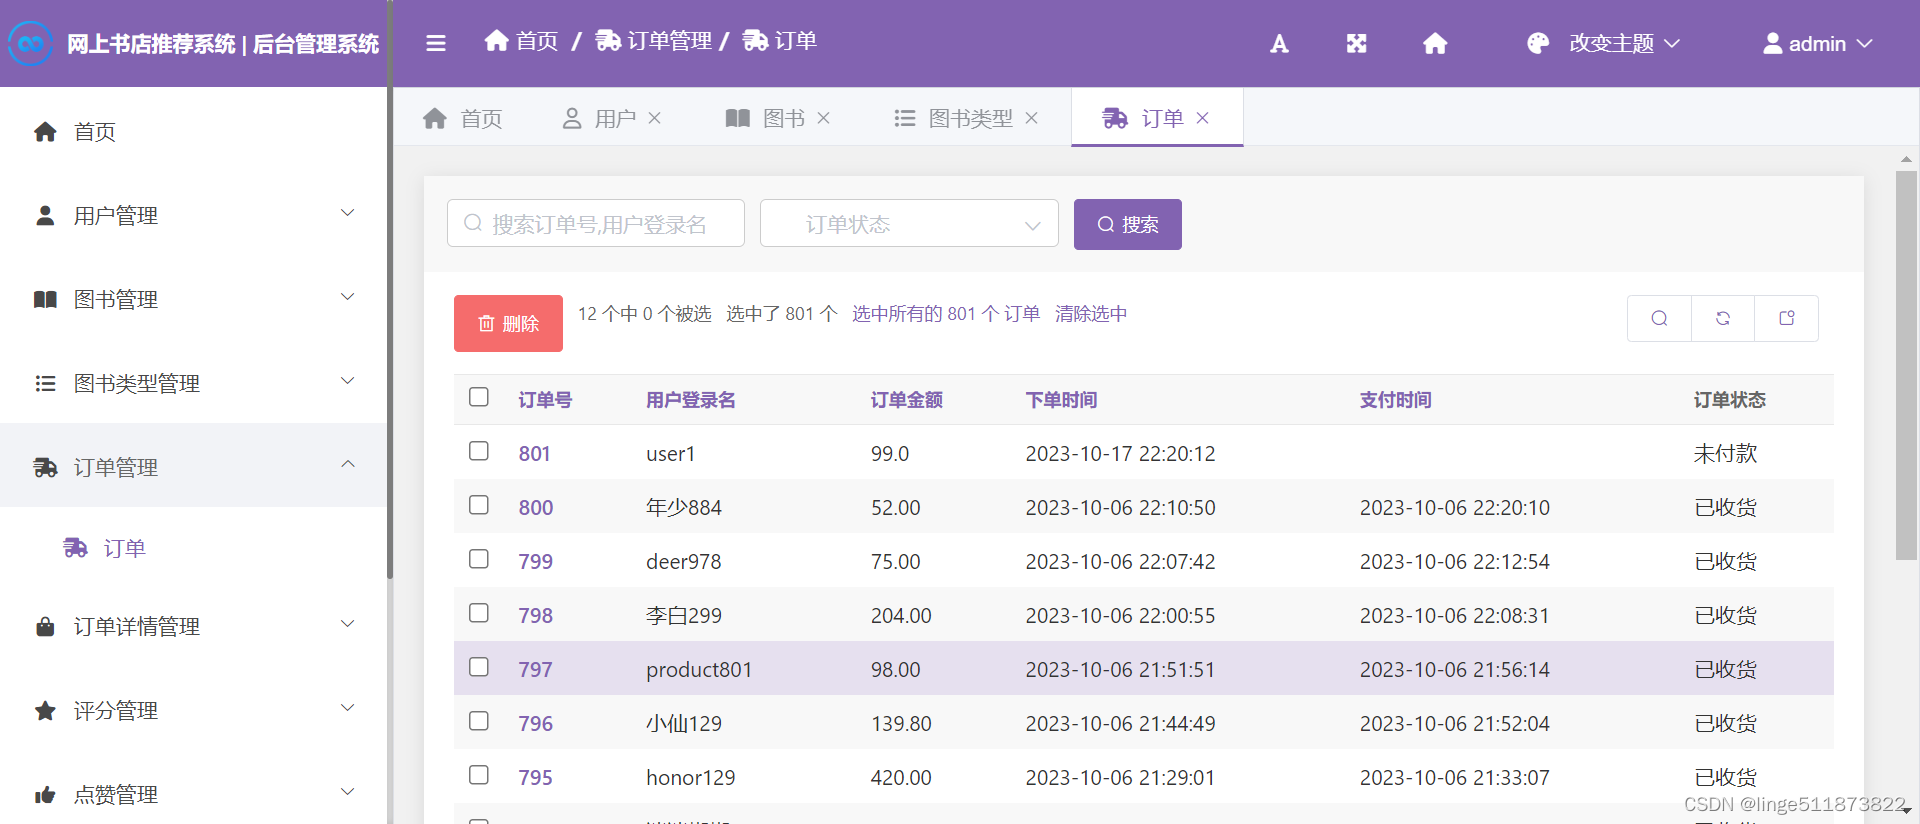This screenshot has height=824, width=1920.
Task: Click the search icon in table toolbar
Action: 1659,318
